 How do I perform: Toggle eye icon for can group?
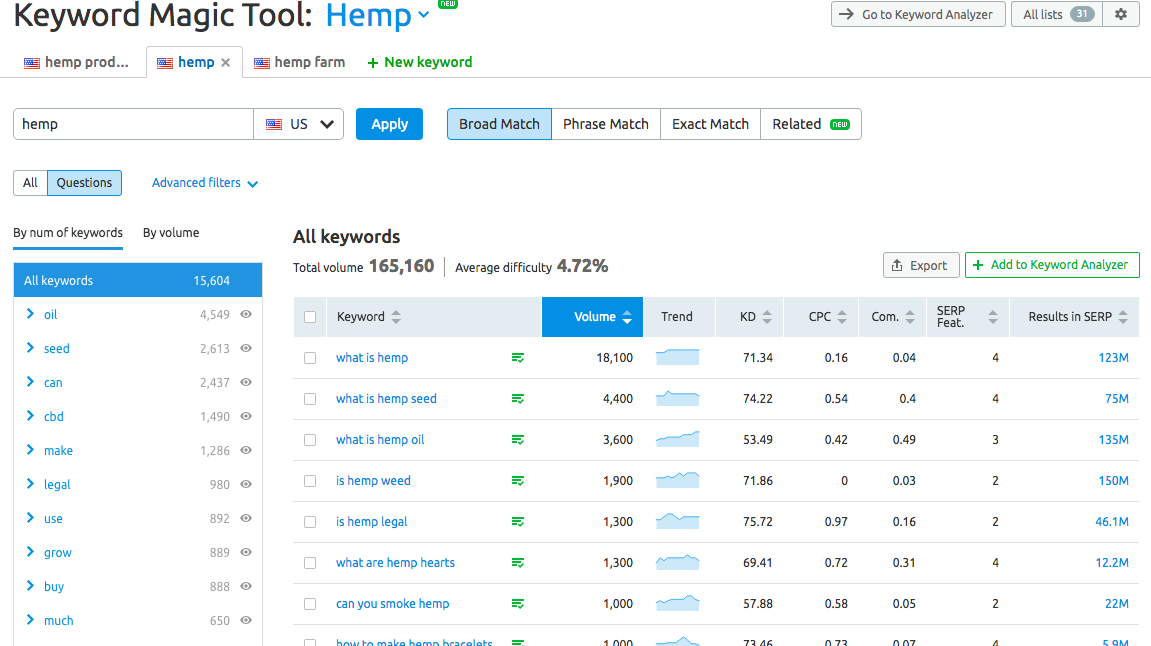click(x=247, y=382)
